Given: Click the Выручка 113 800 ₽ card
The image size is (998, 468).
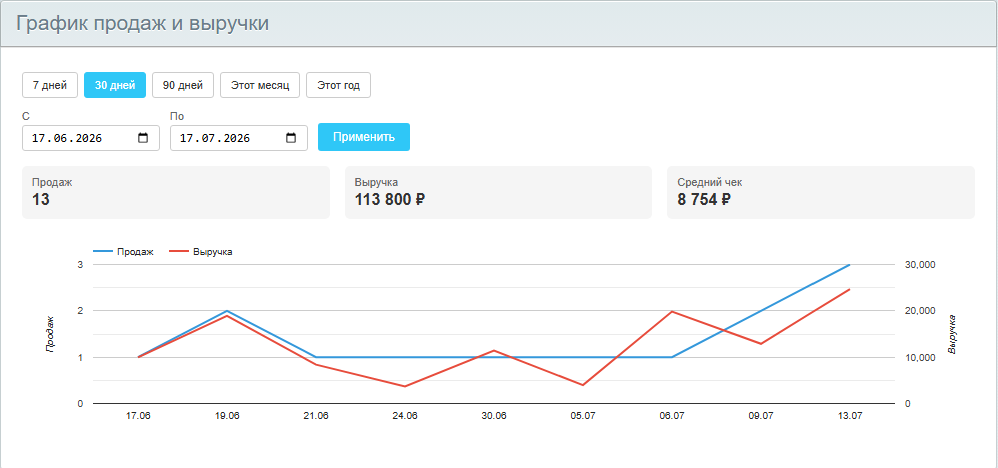Looking at the screenshot, I should coord(498,192).
